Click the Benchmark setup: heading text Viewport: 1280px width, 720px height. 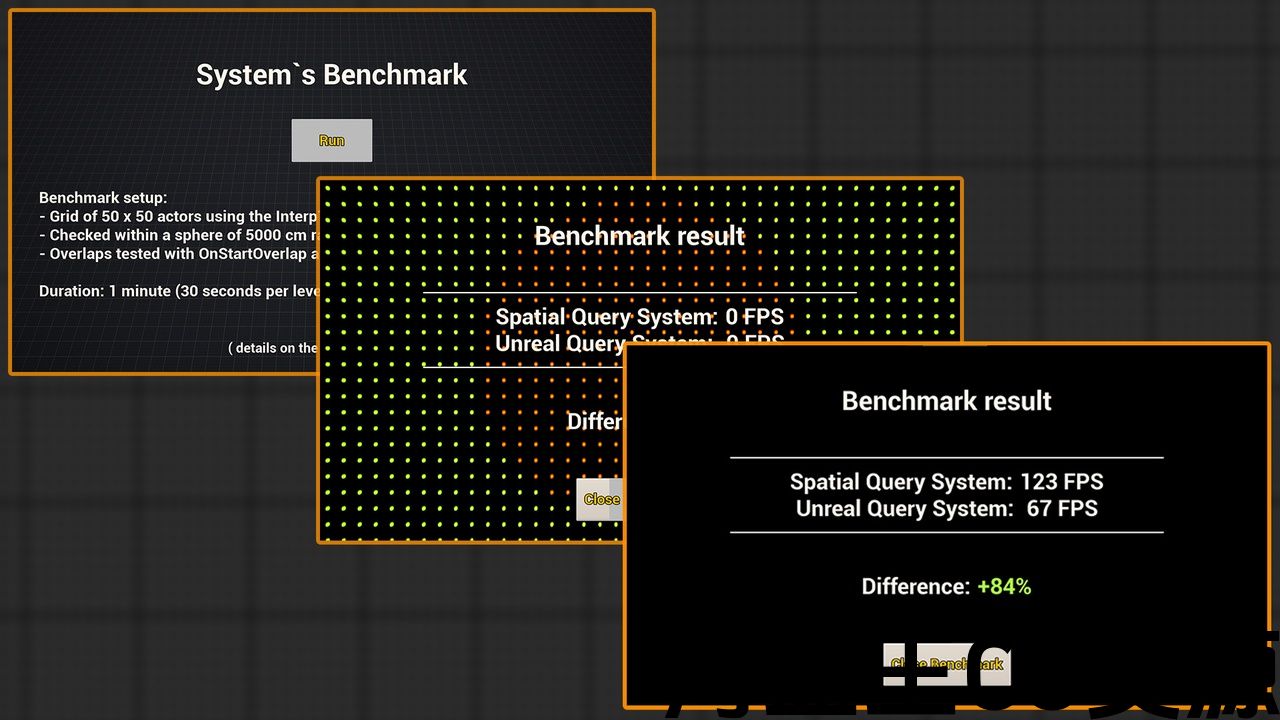coord(103,198)
